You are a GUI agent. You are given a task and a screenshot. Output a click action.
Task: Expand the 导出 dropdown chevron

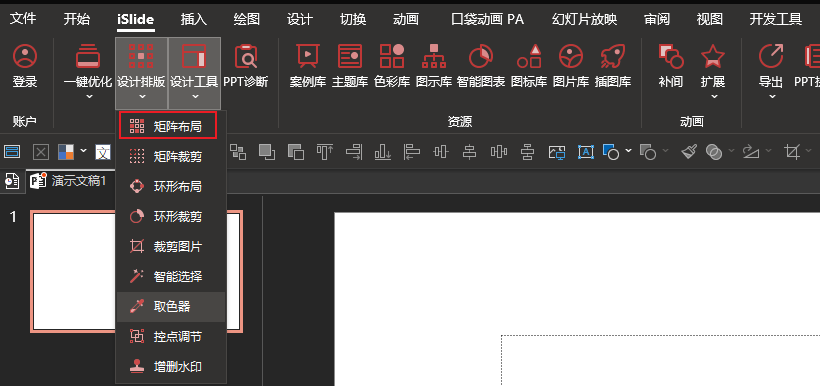[x=771, y=96]
